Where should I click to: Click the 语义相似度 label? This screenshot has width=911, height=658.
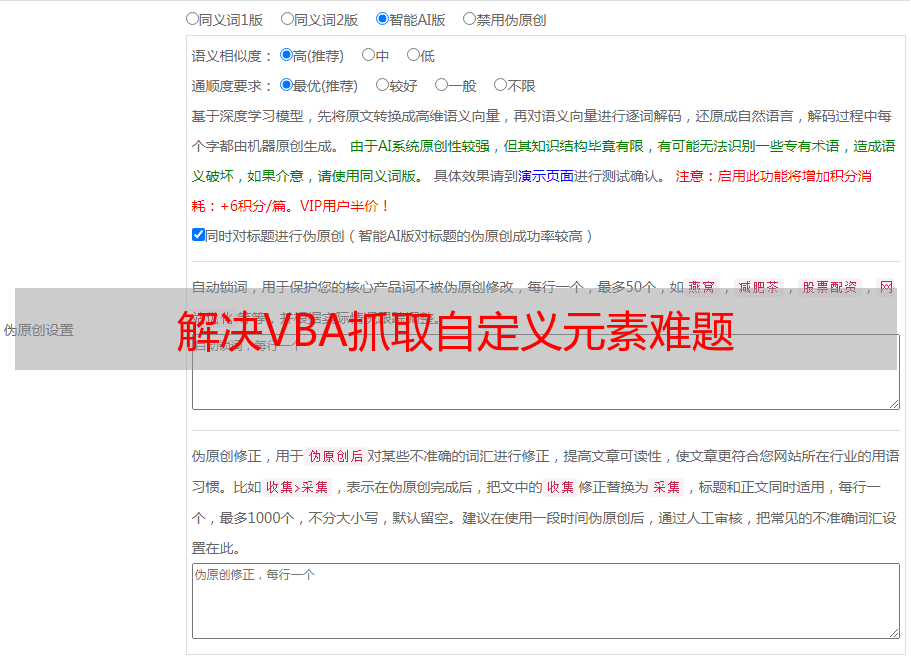click(231, 56)
